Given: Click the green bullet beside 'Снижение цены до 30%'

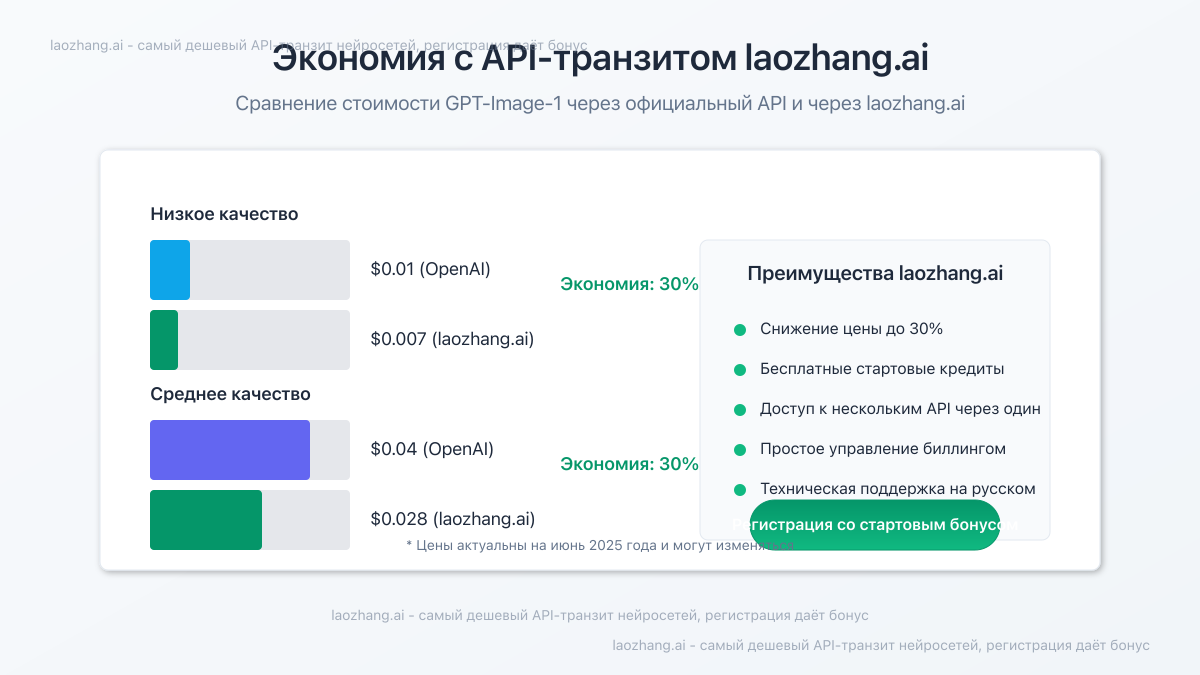Looking at the screenshot, I should (740, 330).
